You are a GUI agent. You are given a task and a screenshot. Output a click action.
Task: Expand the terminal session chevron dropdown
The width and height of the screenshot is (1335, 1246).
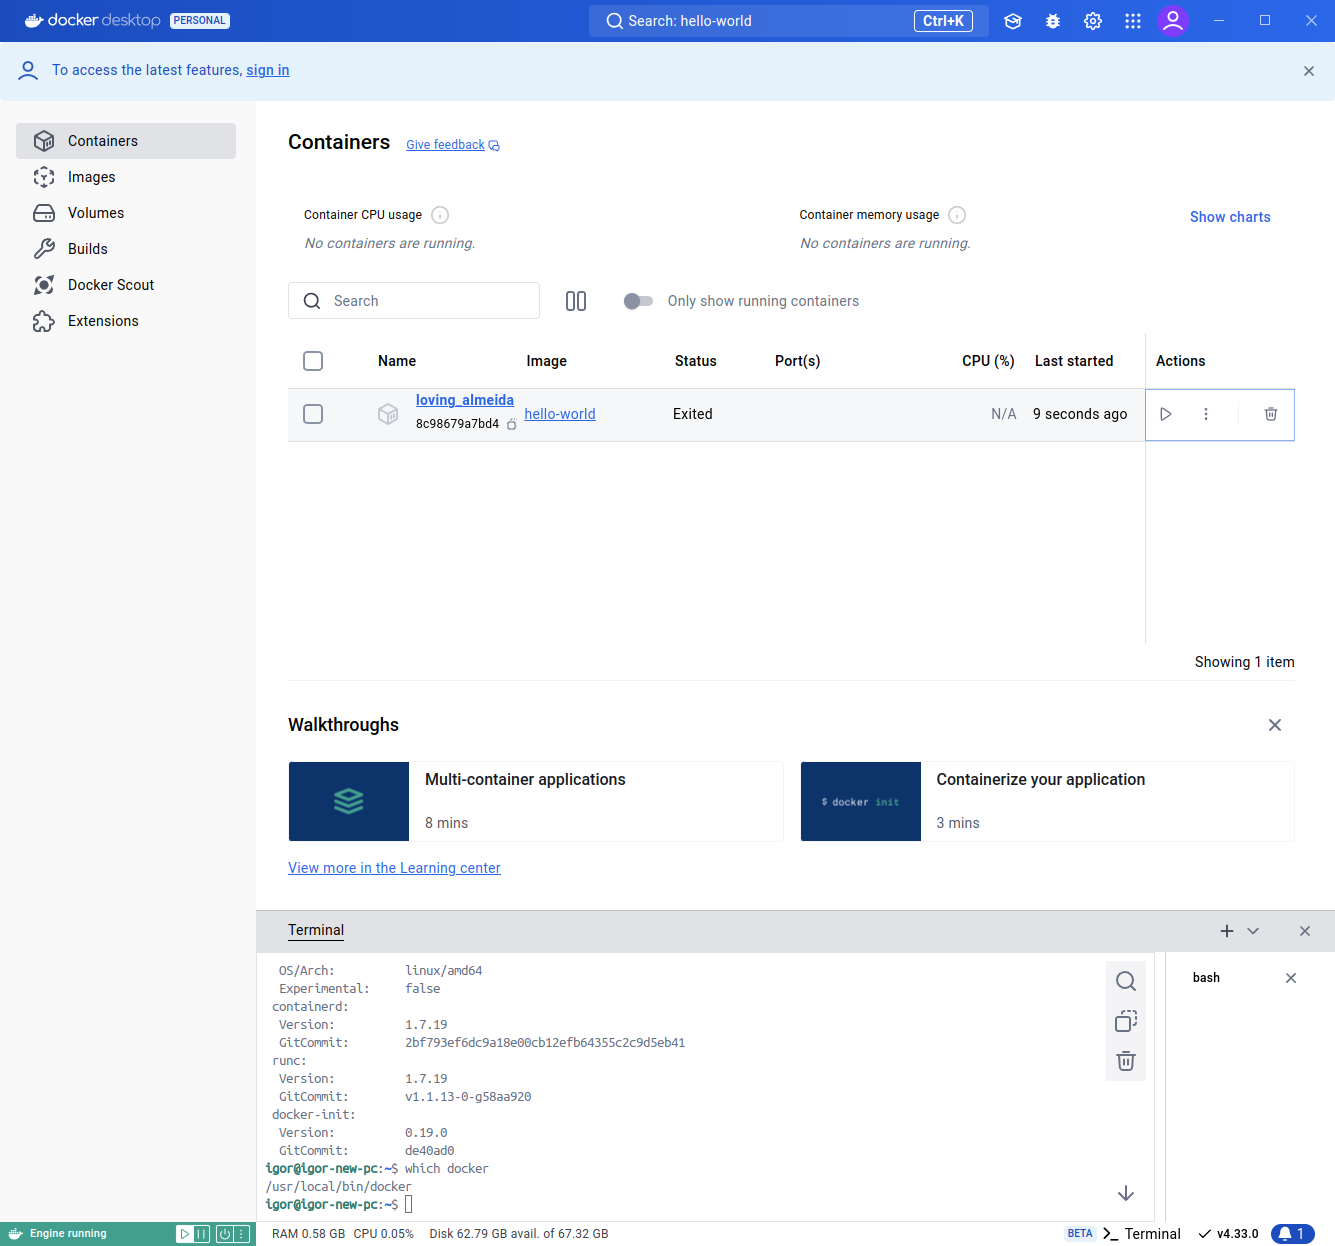[x=1253, y=931]
